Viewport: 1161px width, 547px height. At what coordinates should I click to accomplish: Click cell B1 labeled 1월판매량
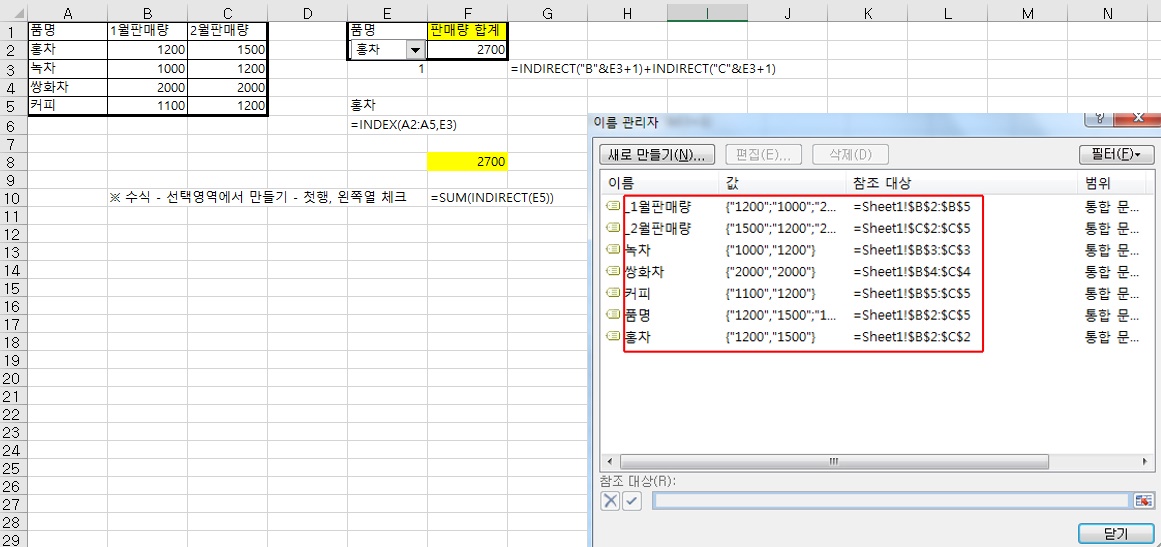pyautogui.click(x=147, y=32)
